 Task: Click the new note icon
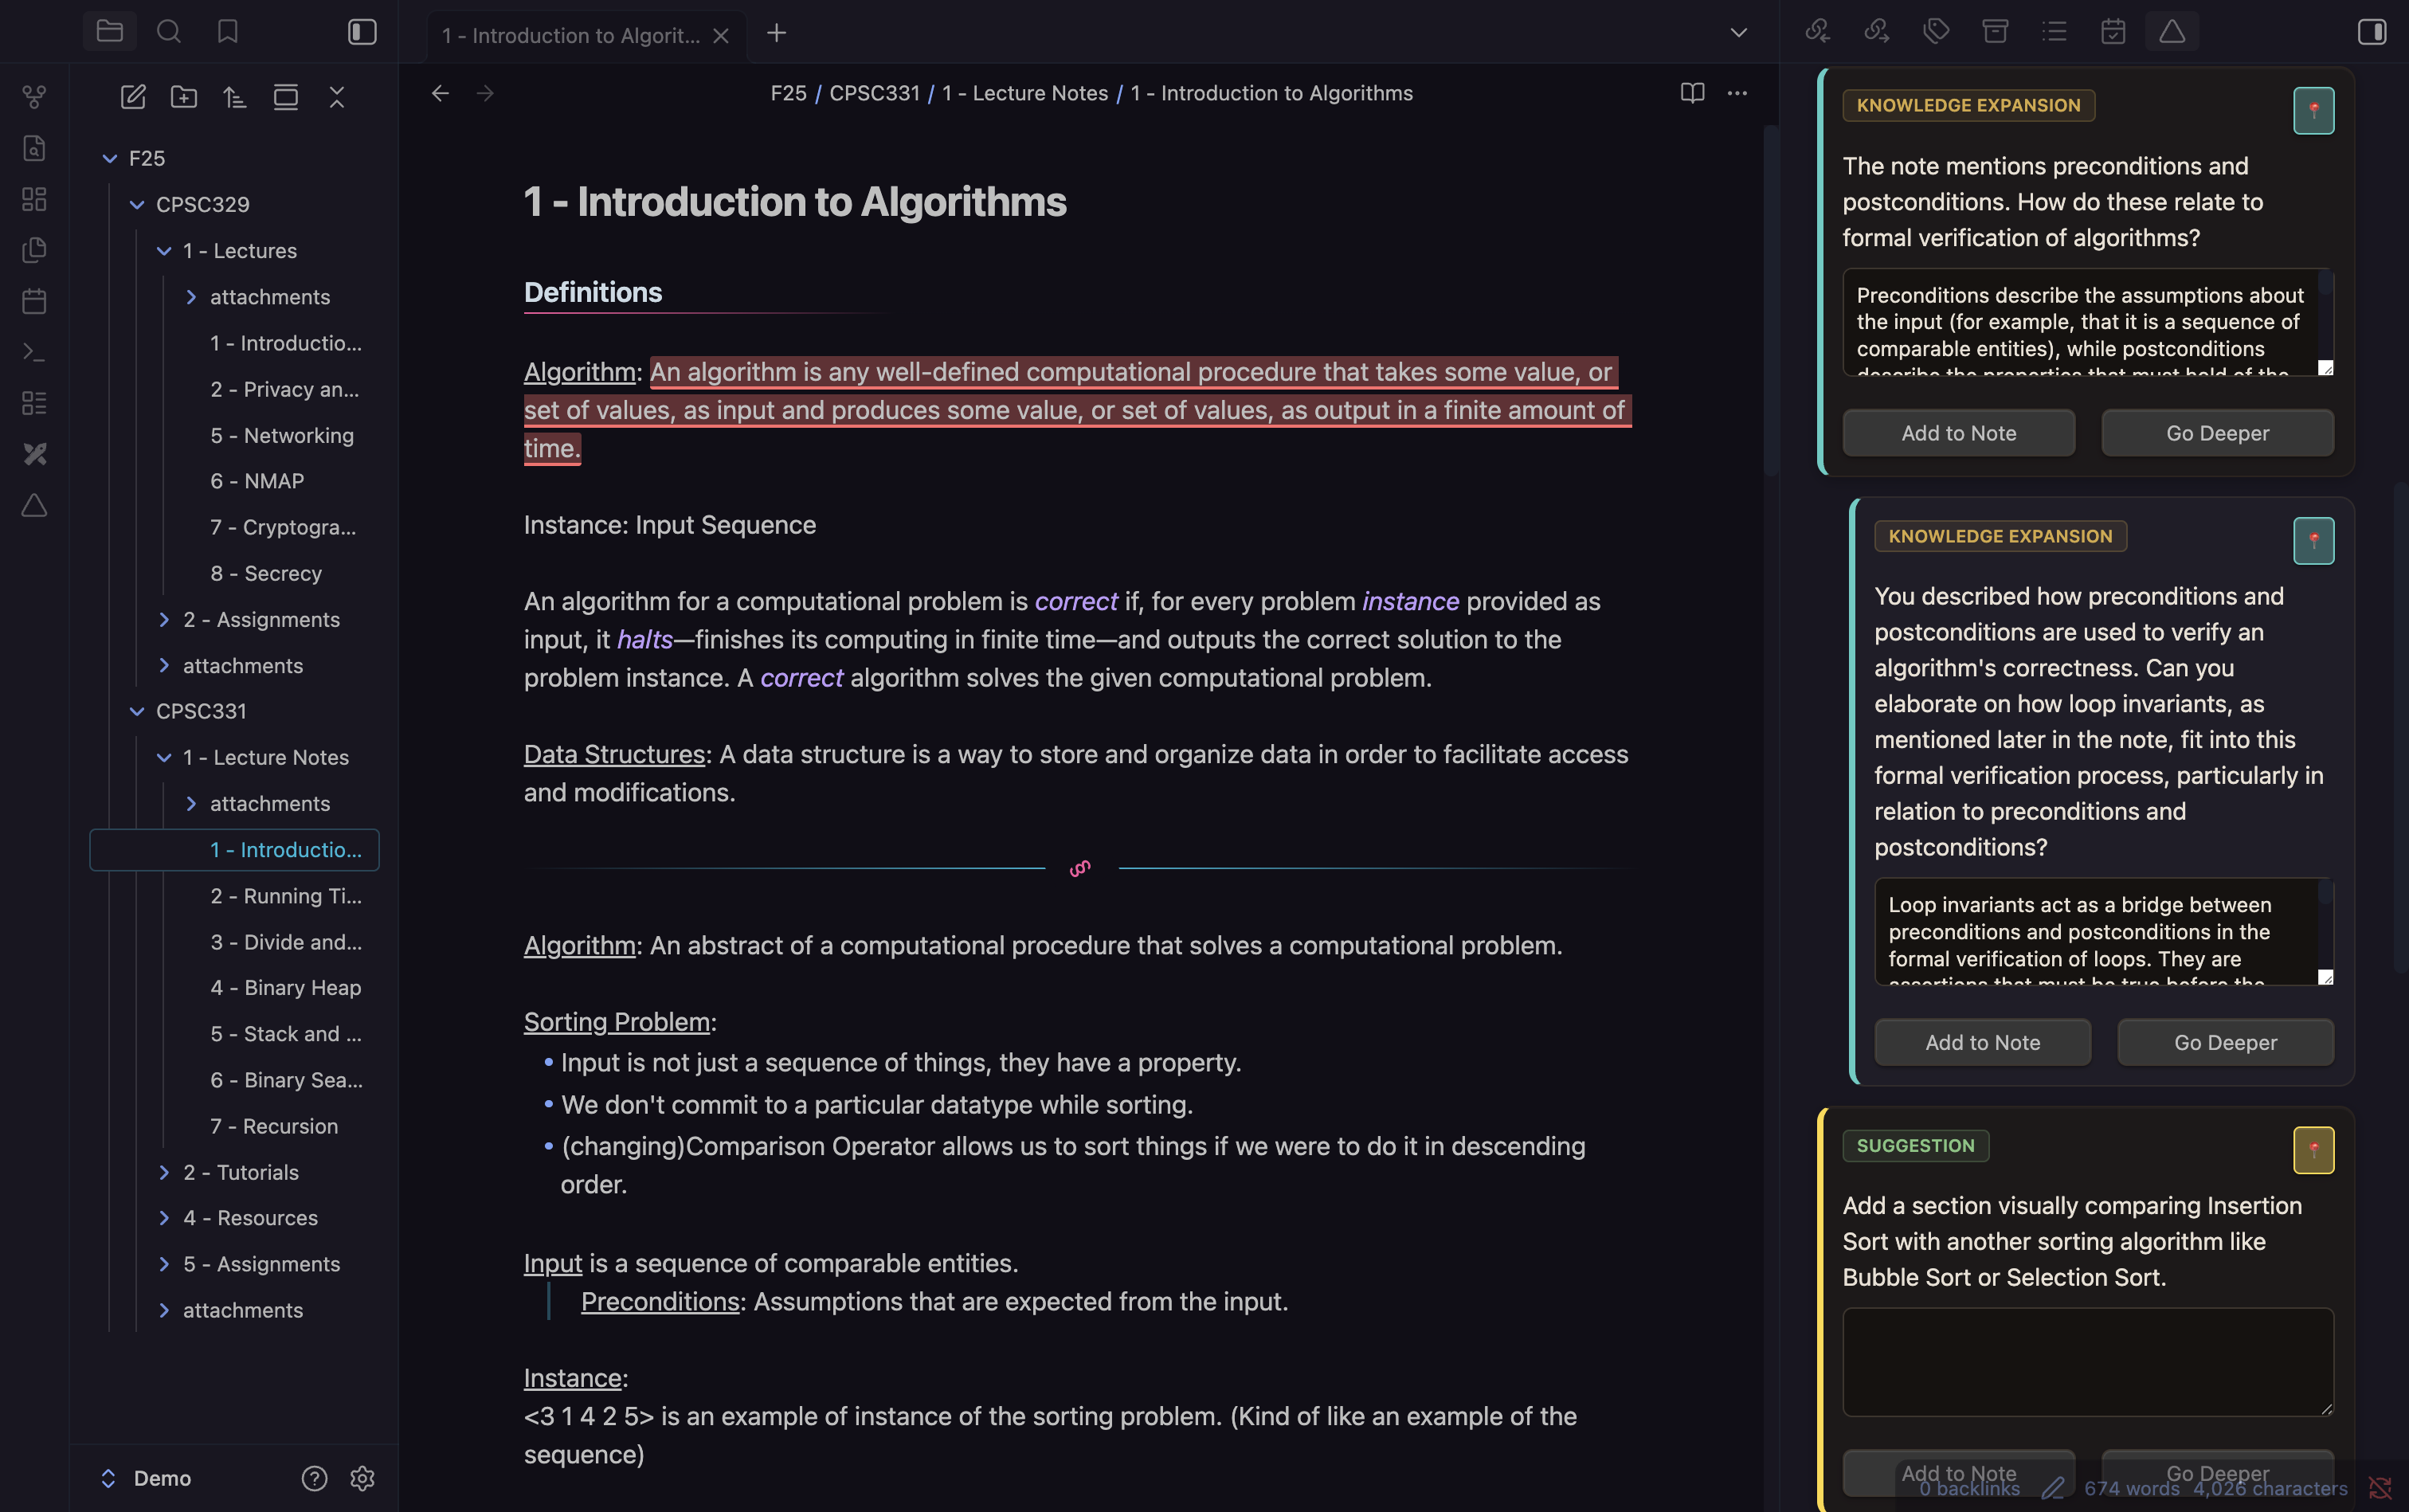click(133, 97)
